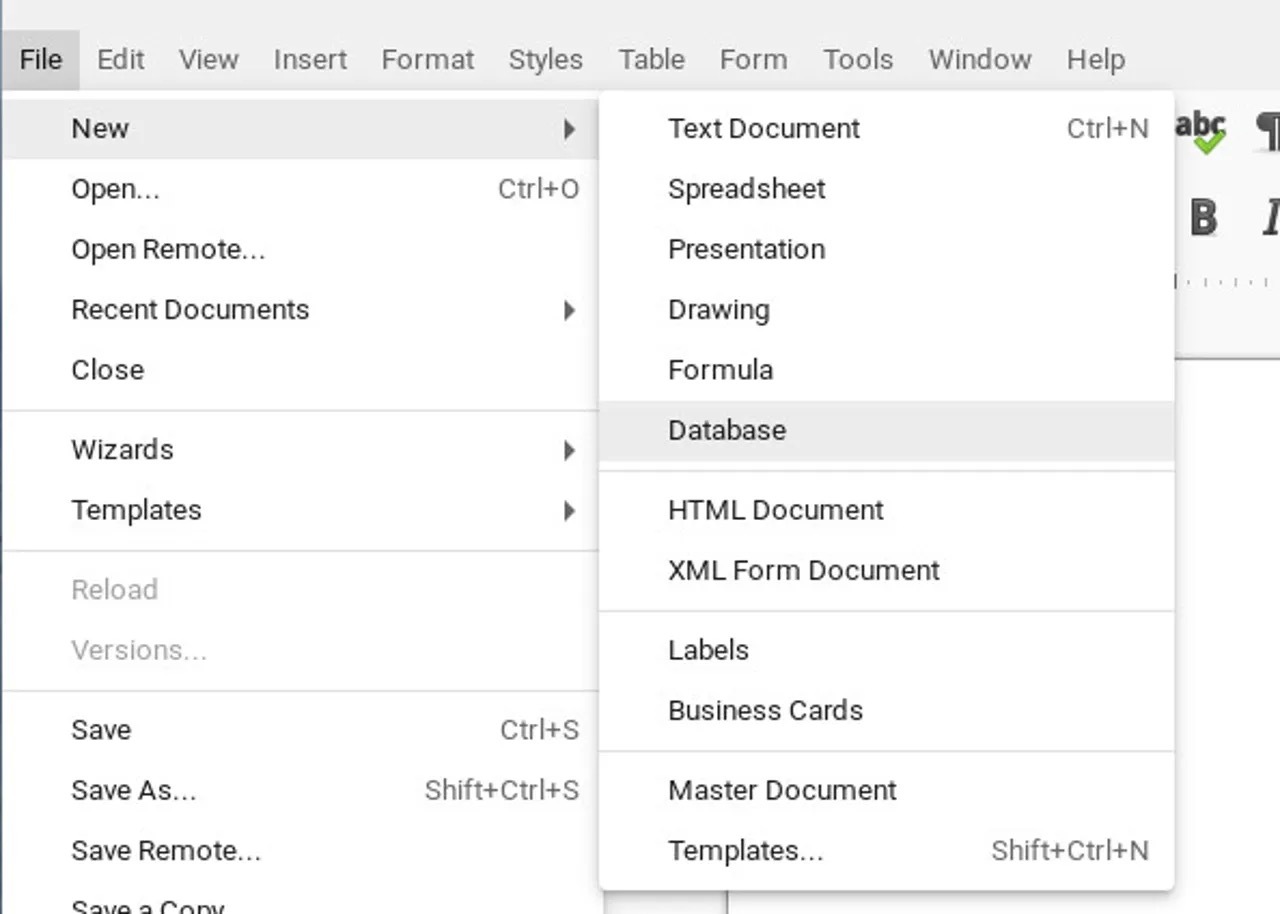Click the spellcheck abc icon

point(1201,132)
